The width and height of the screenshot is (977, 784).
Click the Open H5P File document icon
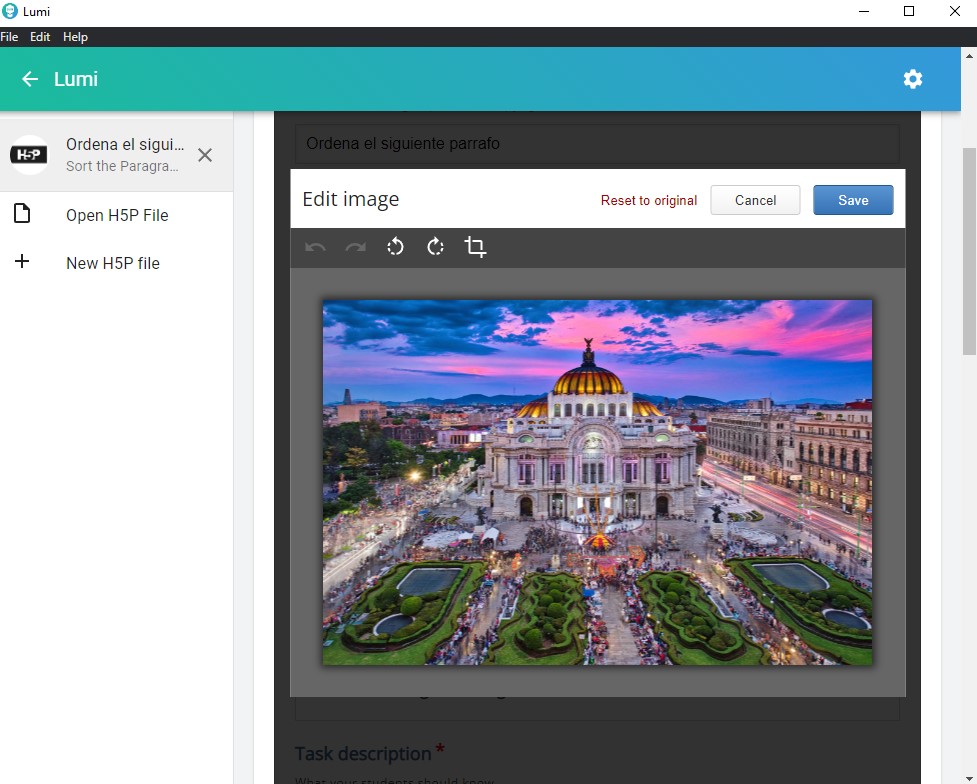click(22, 214)
